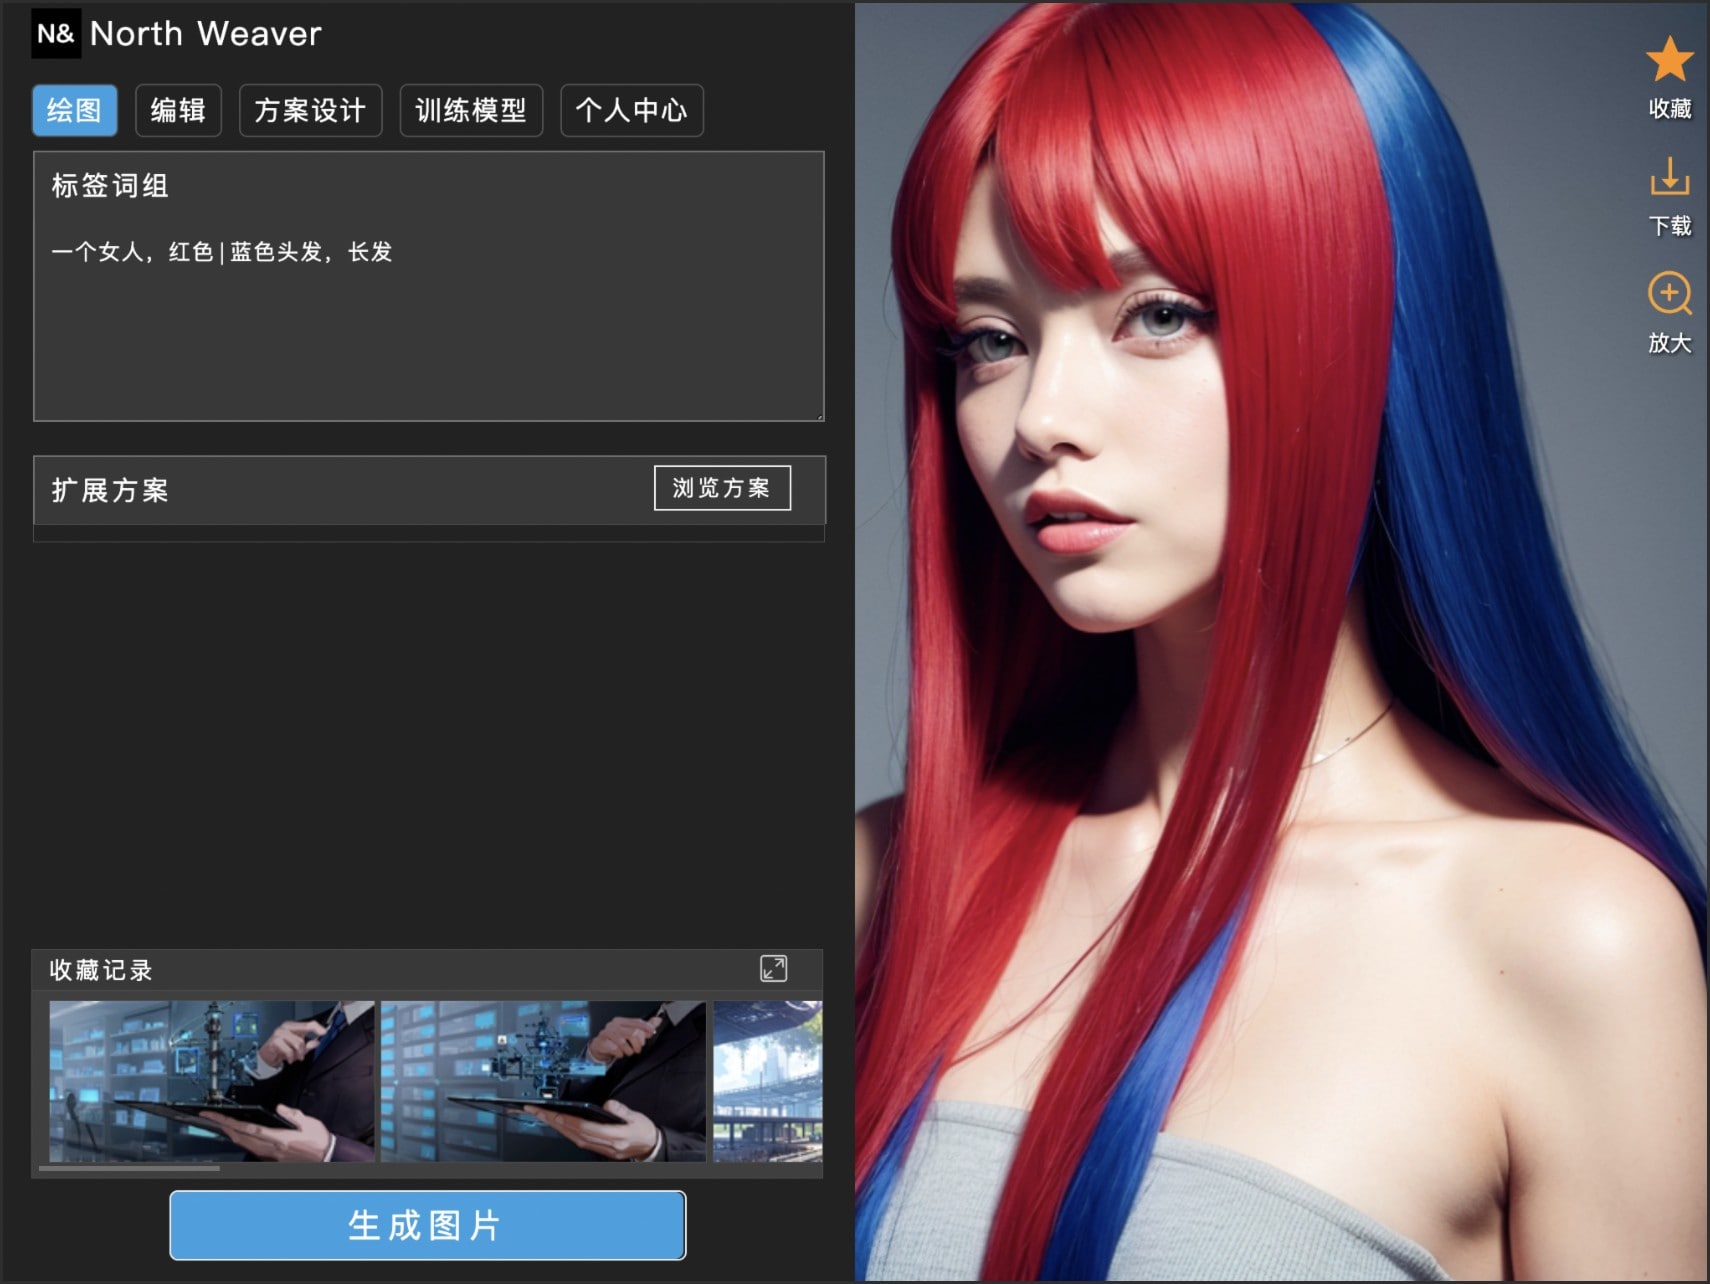Screen dimensions: 1710x1284
Task: Switch to the 绘图 tab
Action: [x=75, y=110]
